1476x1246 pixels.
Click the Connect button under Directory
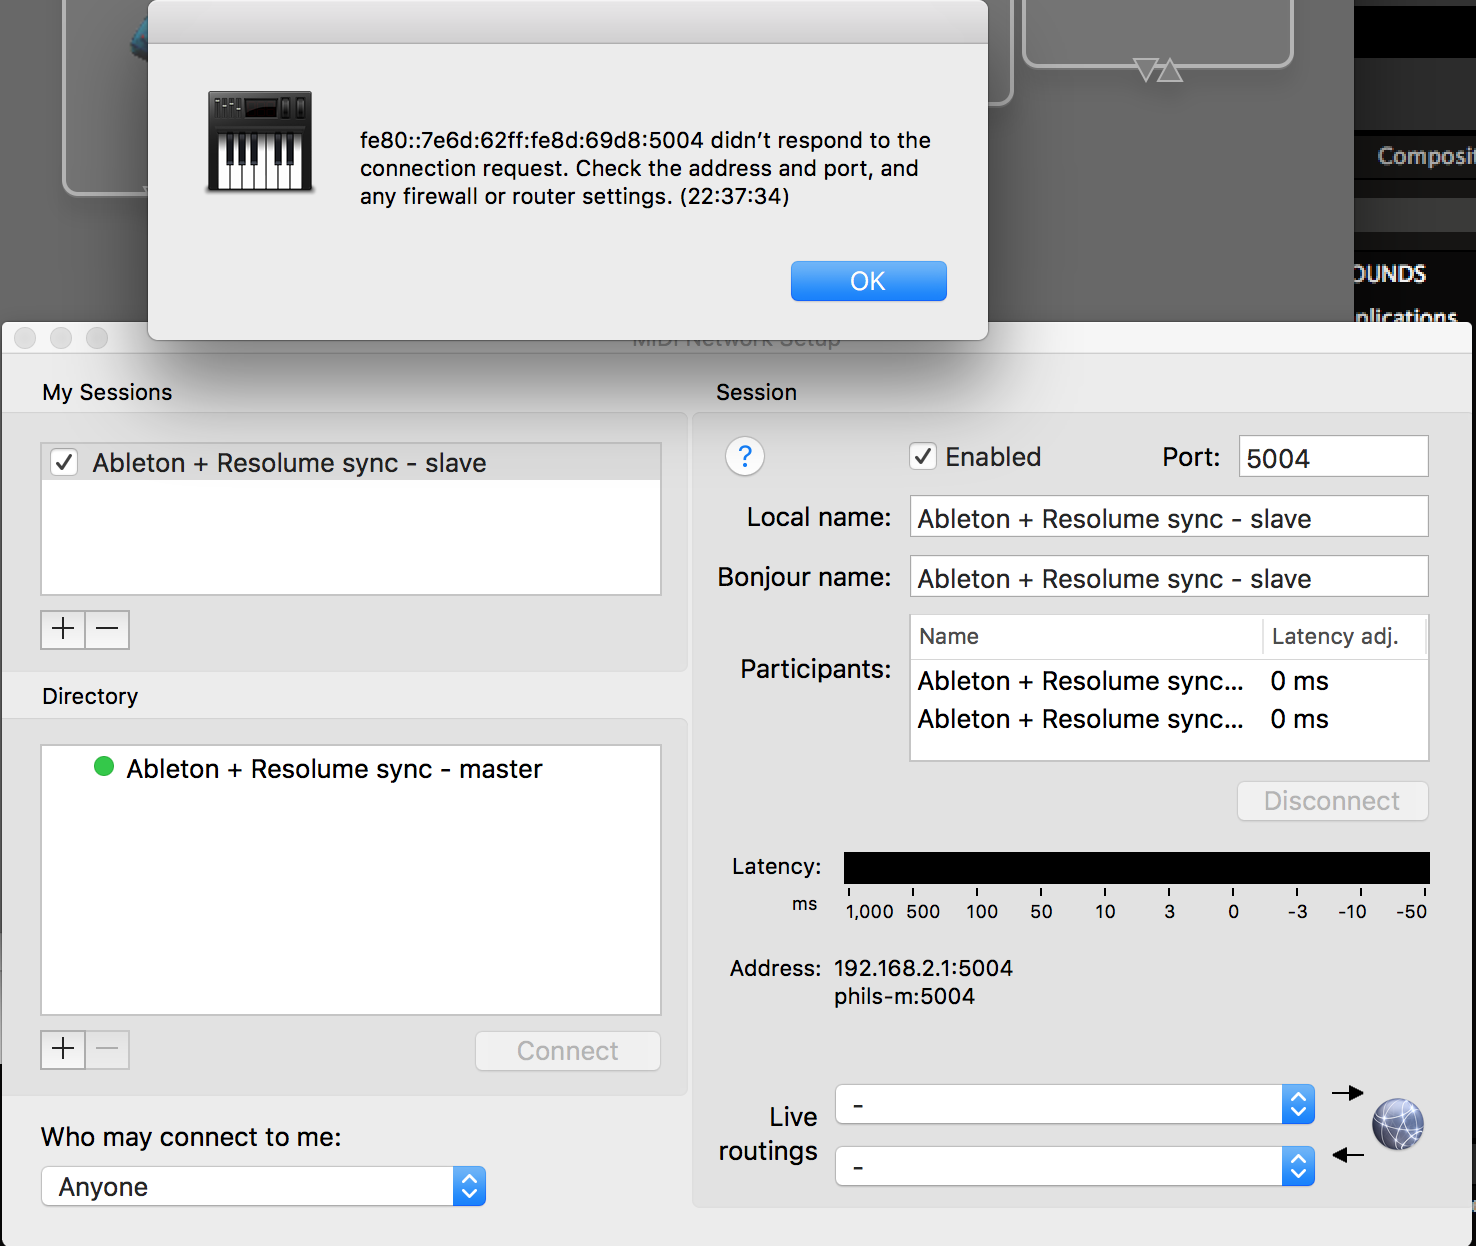point(567,1051)
